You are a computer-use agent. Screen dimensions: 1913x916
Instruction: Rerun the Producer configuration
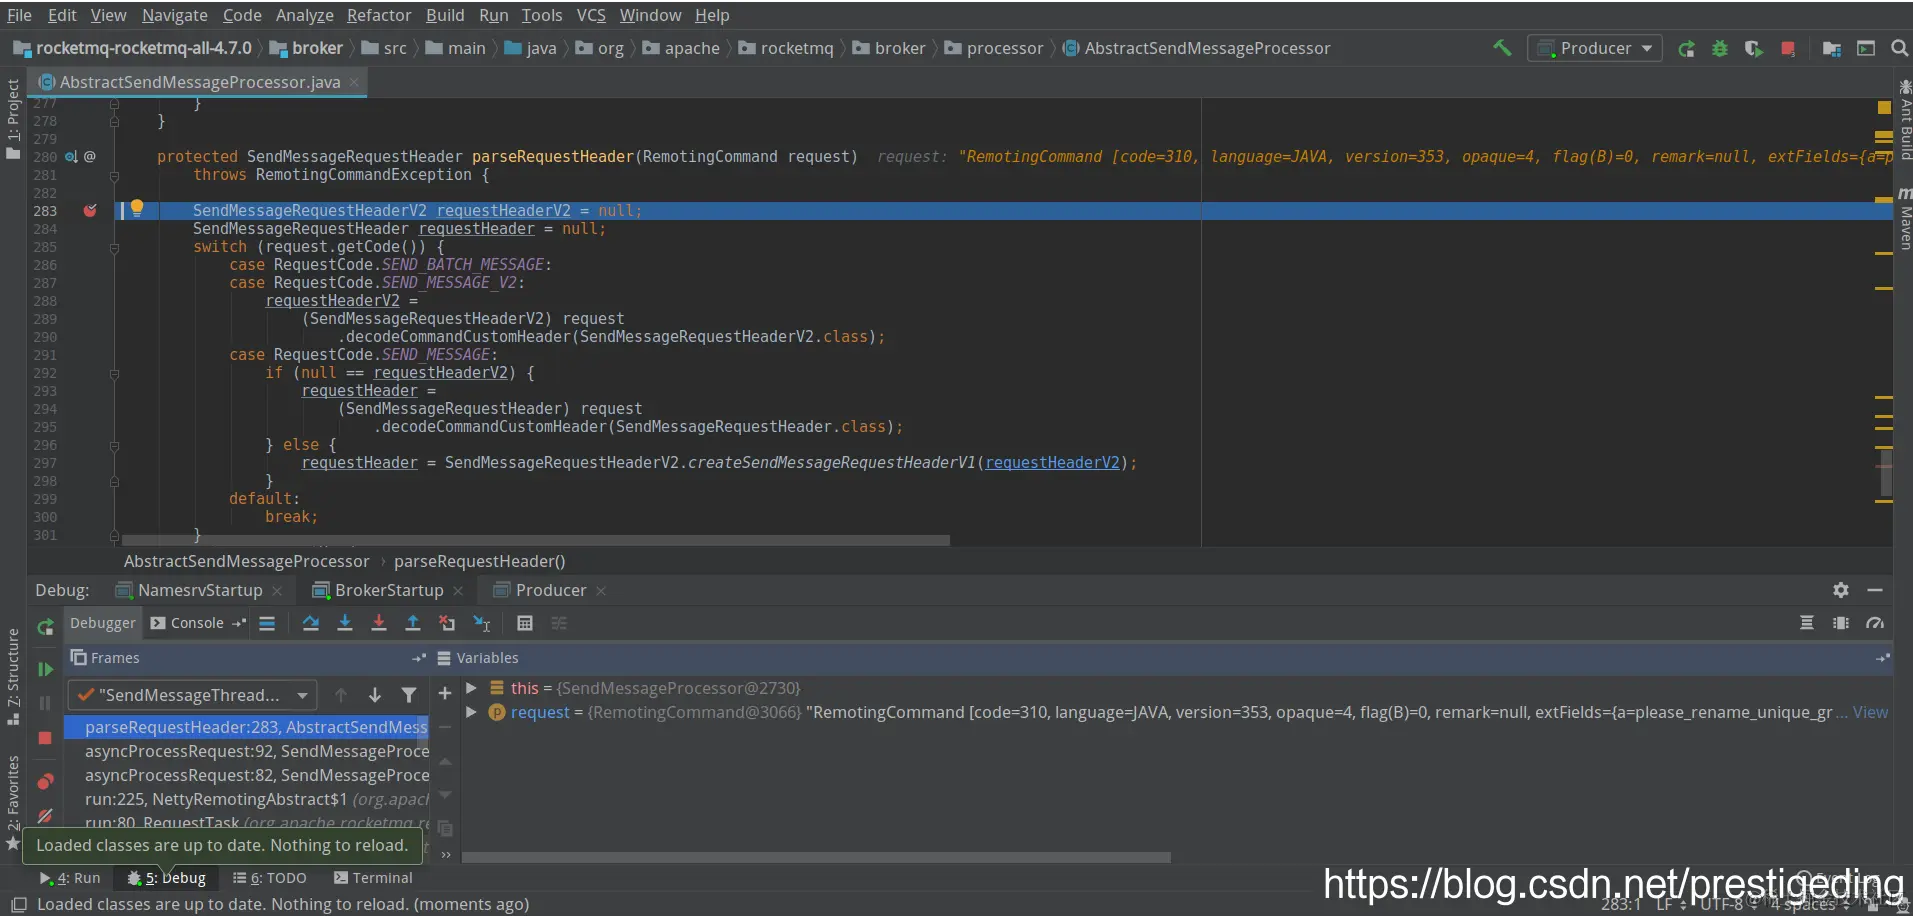coord(1686,48)
